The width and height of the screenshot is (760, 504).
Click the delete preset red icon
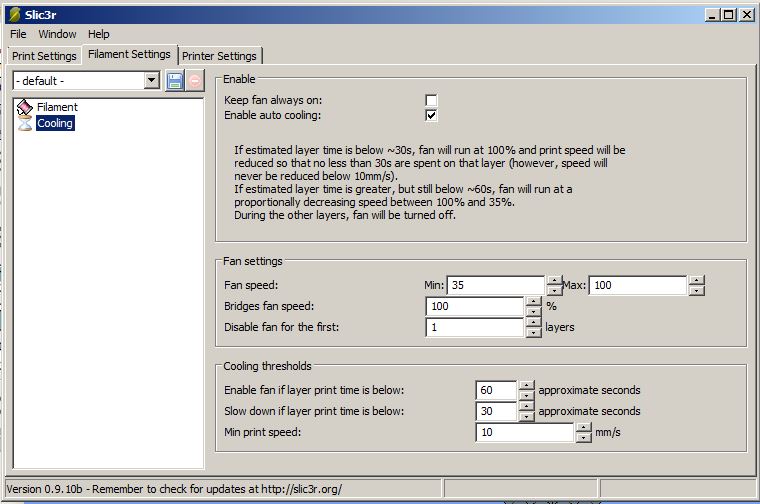point(194,80)
